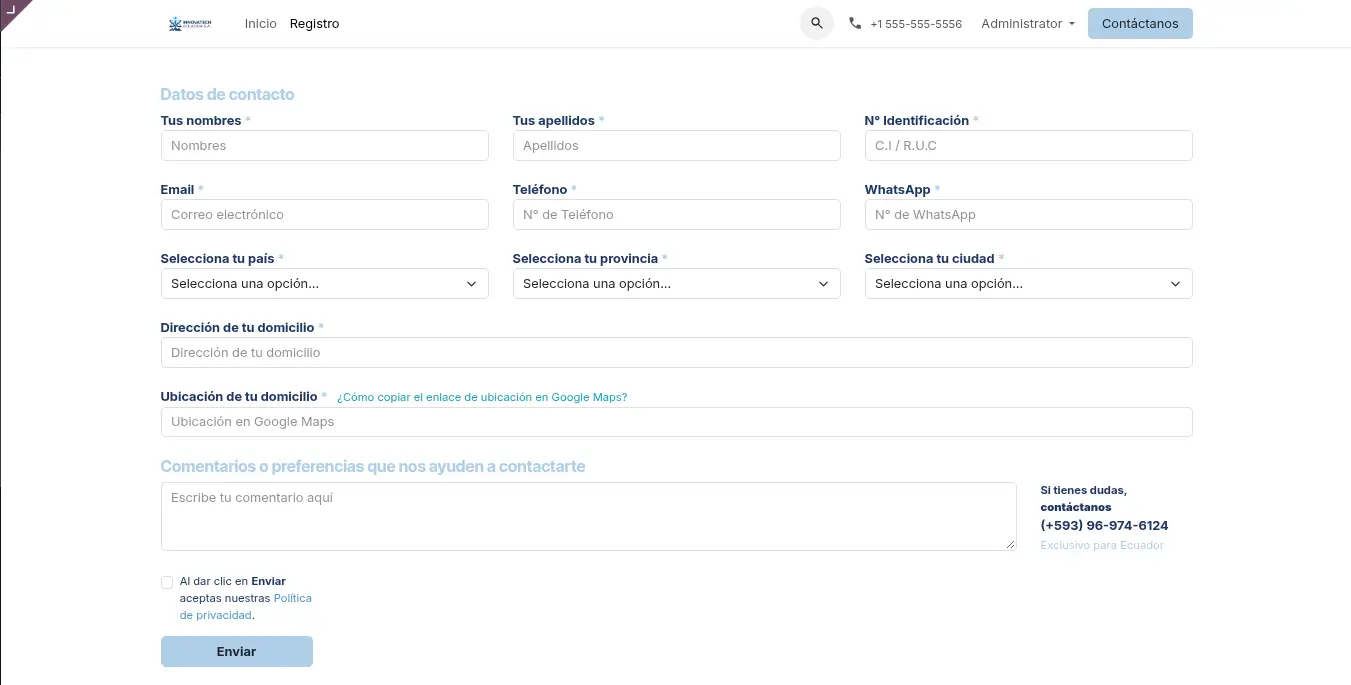The image size is (1351, 685).
Task: Open the Google Maps location help link
Action: coord(482,397)
